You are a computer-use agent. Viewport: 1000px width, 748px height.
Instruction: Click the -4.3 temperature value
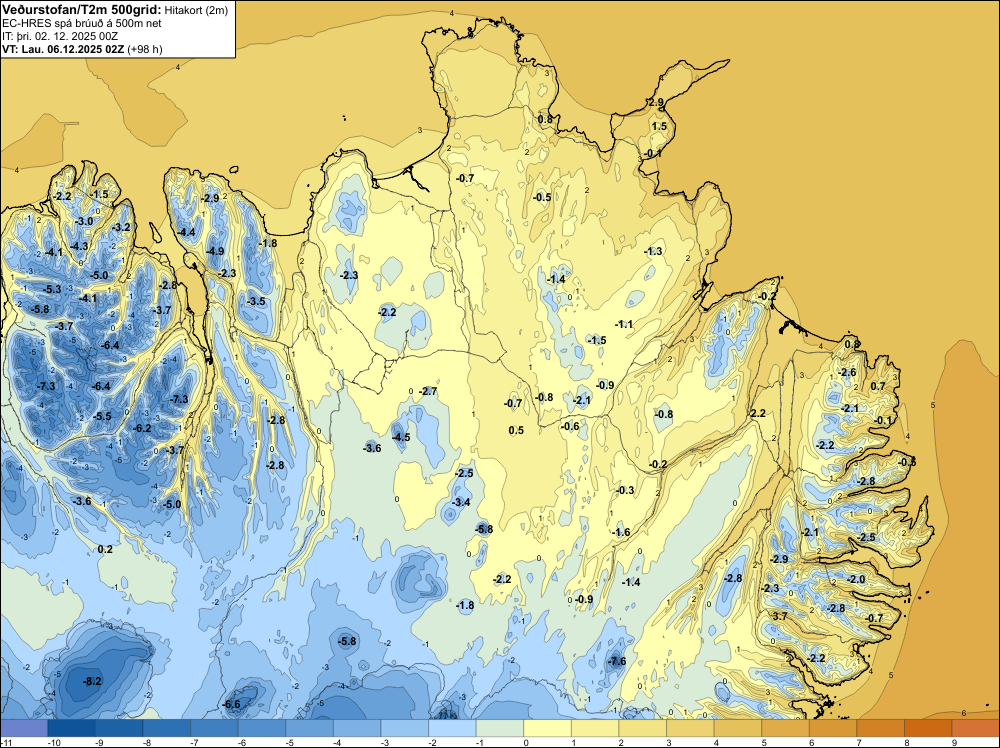[79, 246]
